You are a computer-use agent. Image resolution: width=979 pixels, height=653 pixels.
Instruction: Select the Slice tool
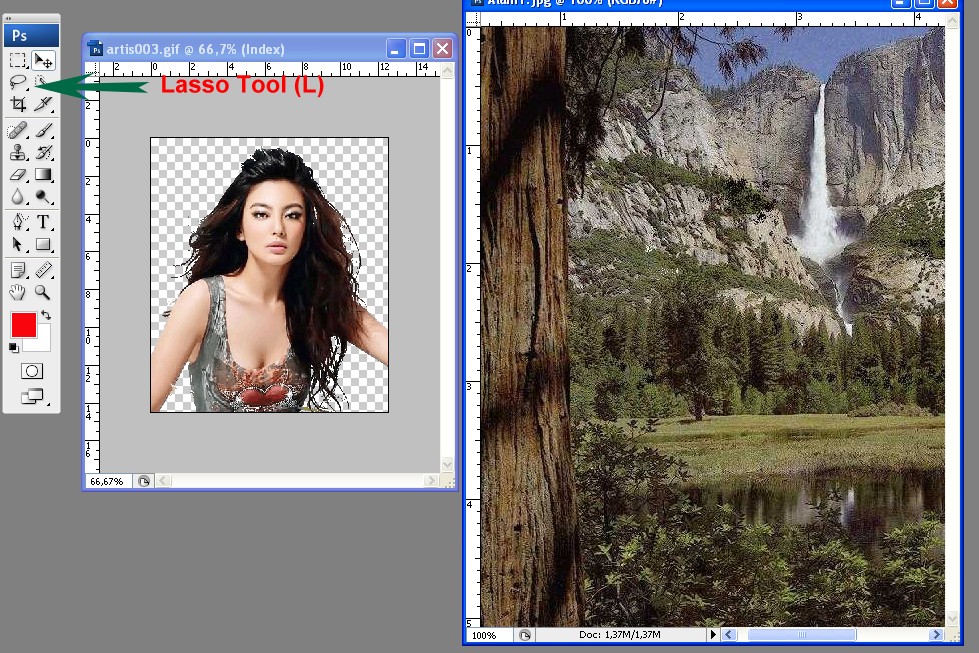click(43, 104)
